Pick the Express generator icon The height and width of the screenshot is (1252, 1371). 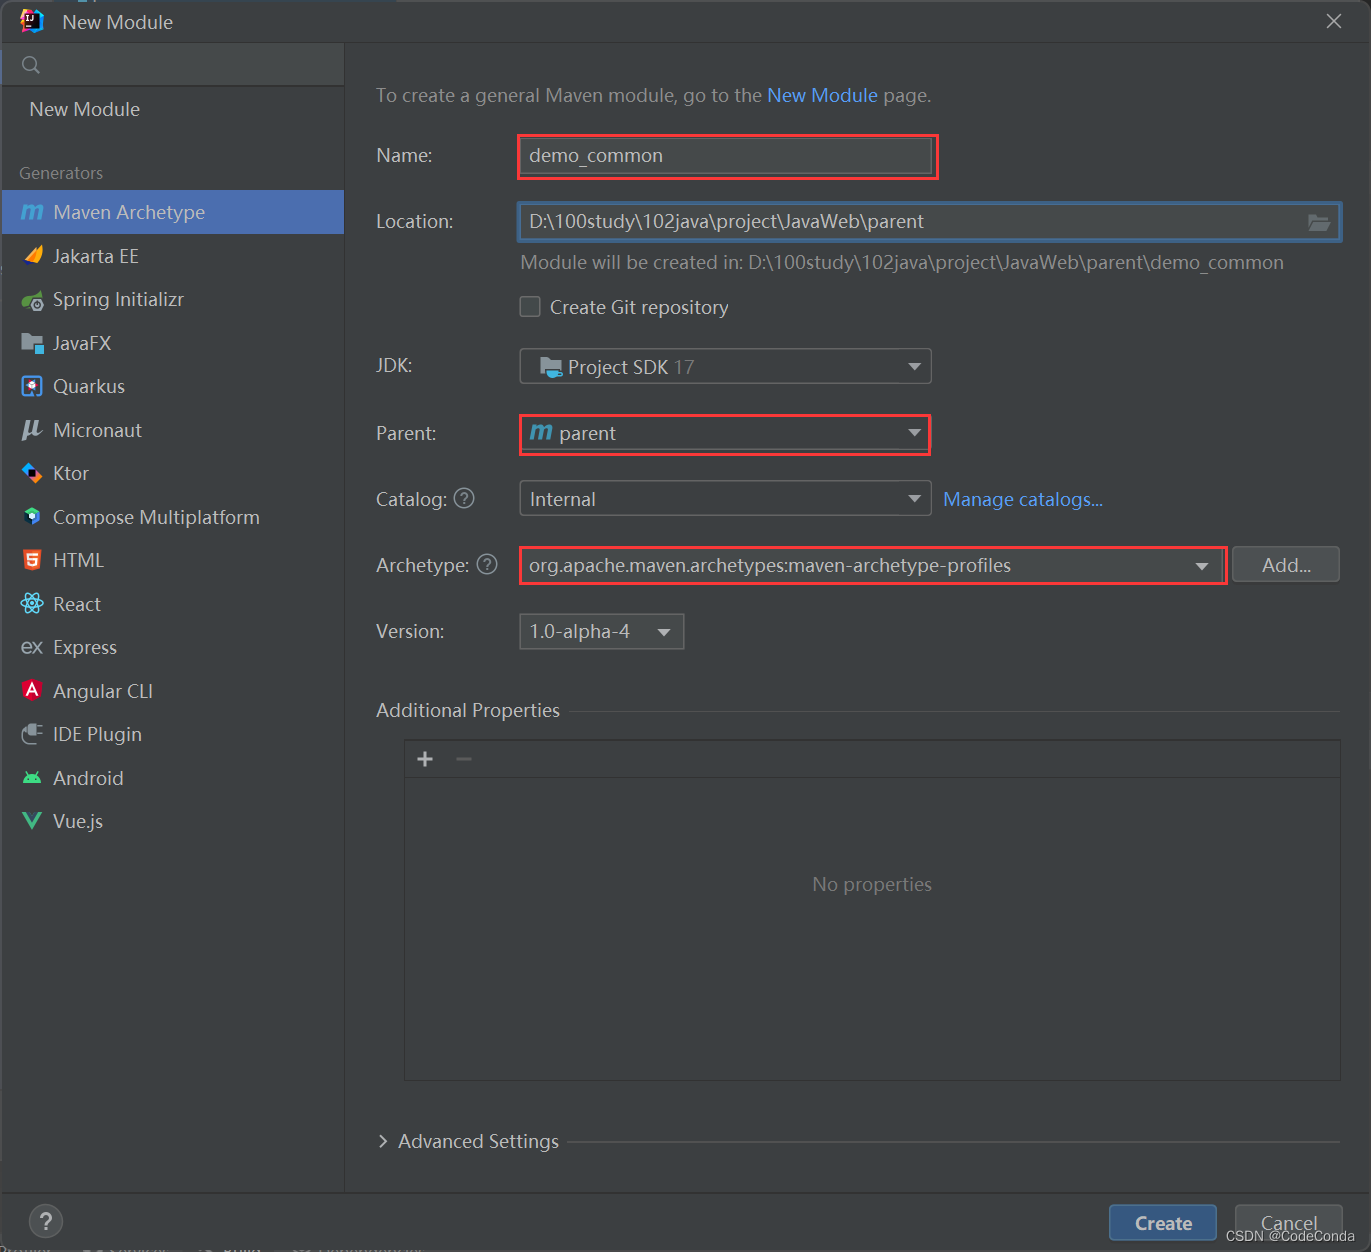click(x=33, y=647)
